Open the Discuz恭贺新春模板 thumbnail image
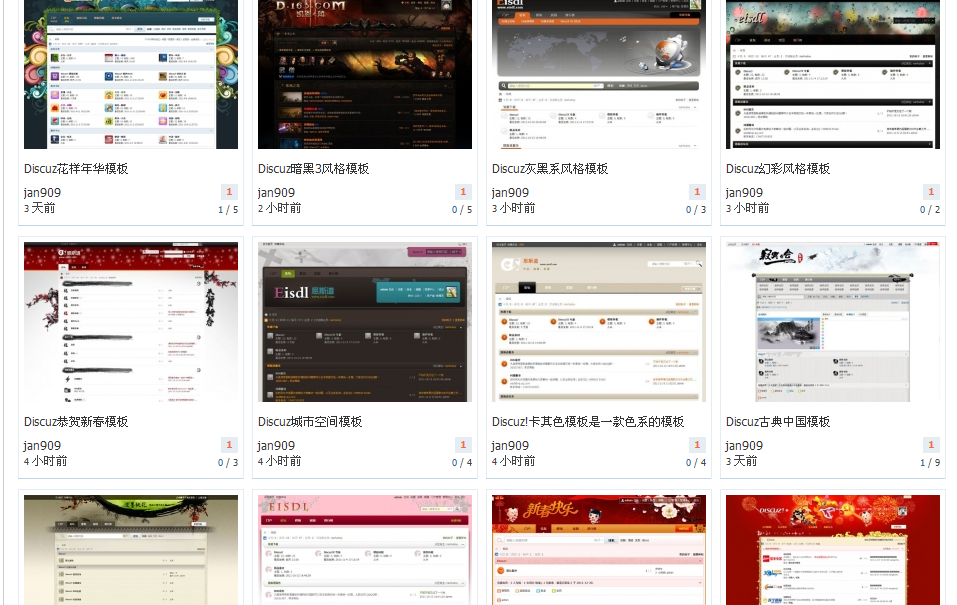The image size is (957, 605). tap(131, 322)
